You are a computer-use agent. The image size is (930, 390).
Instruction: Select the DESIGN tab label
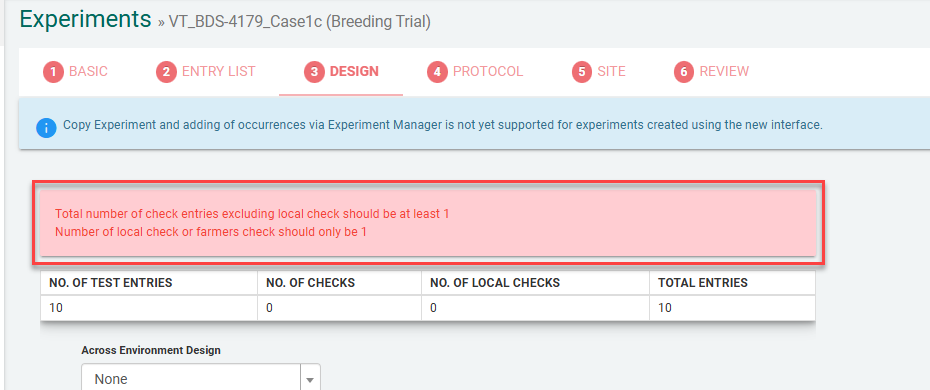(x=354, y=72)
